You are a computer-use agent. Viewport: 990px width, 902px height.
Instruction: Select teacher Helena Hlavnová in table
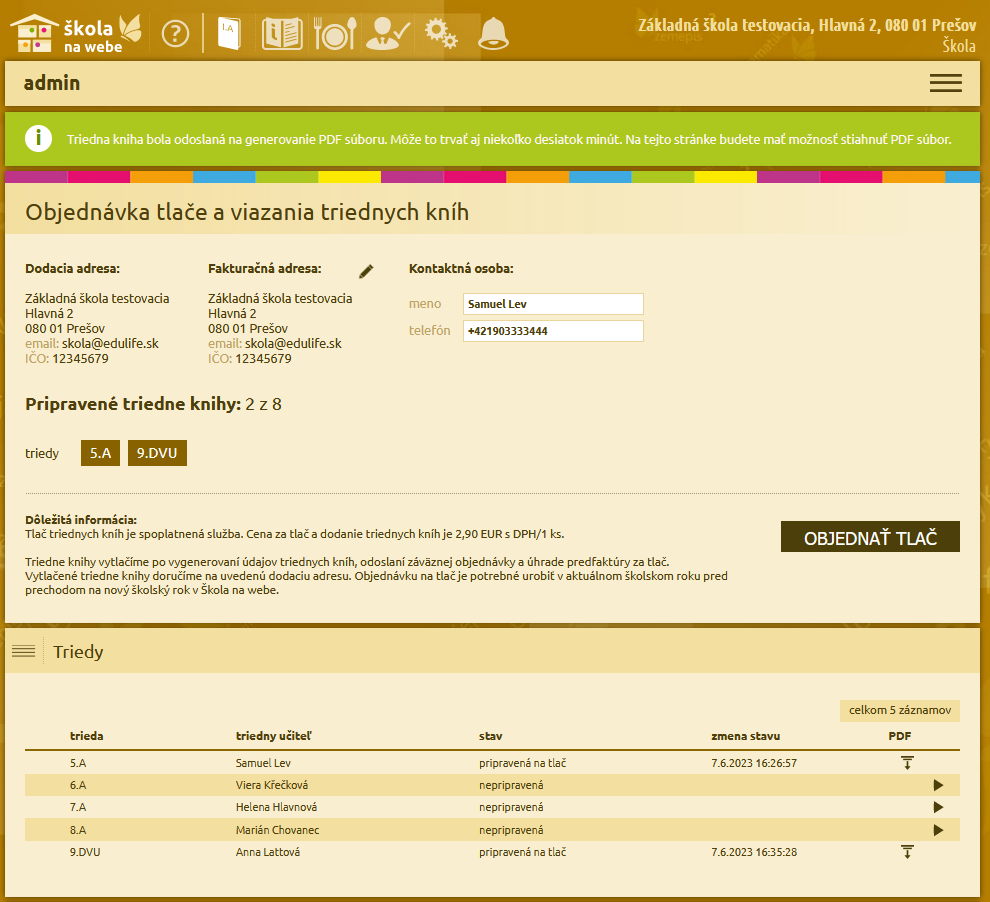pyautogui.click(x=277, y=807)
